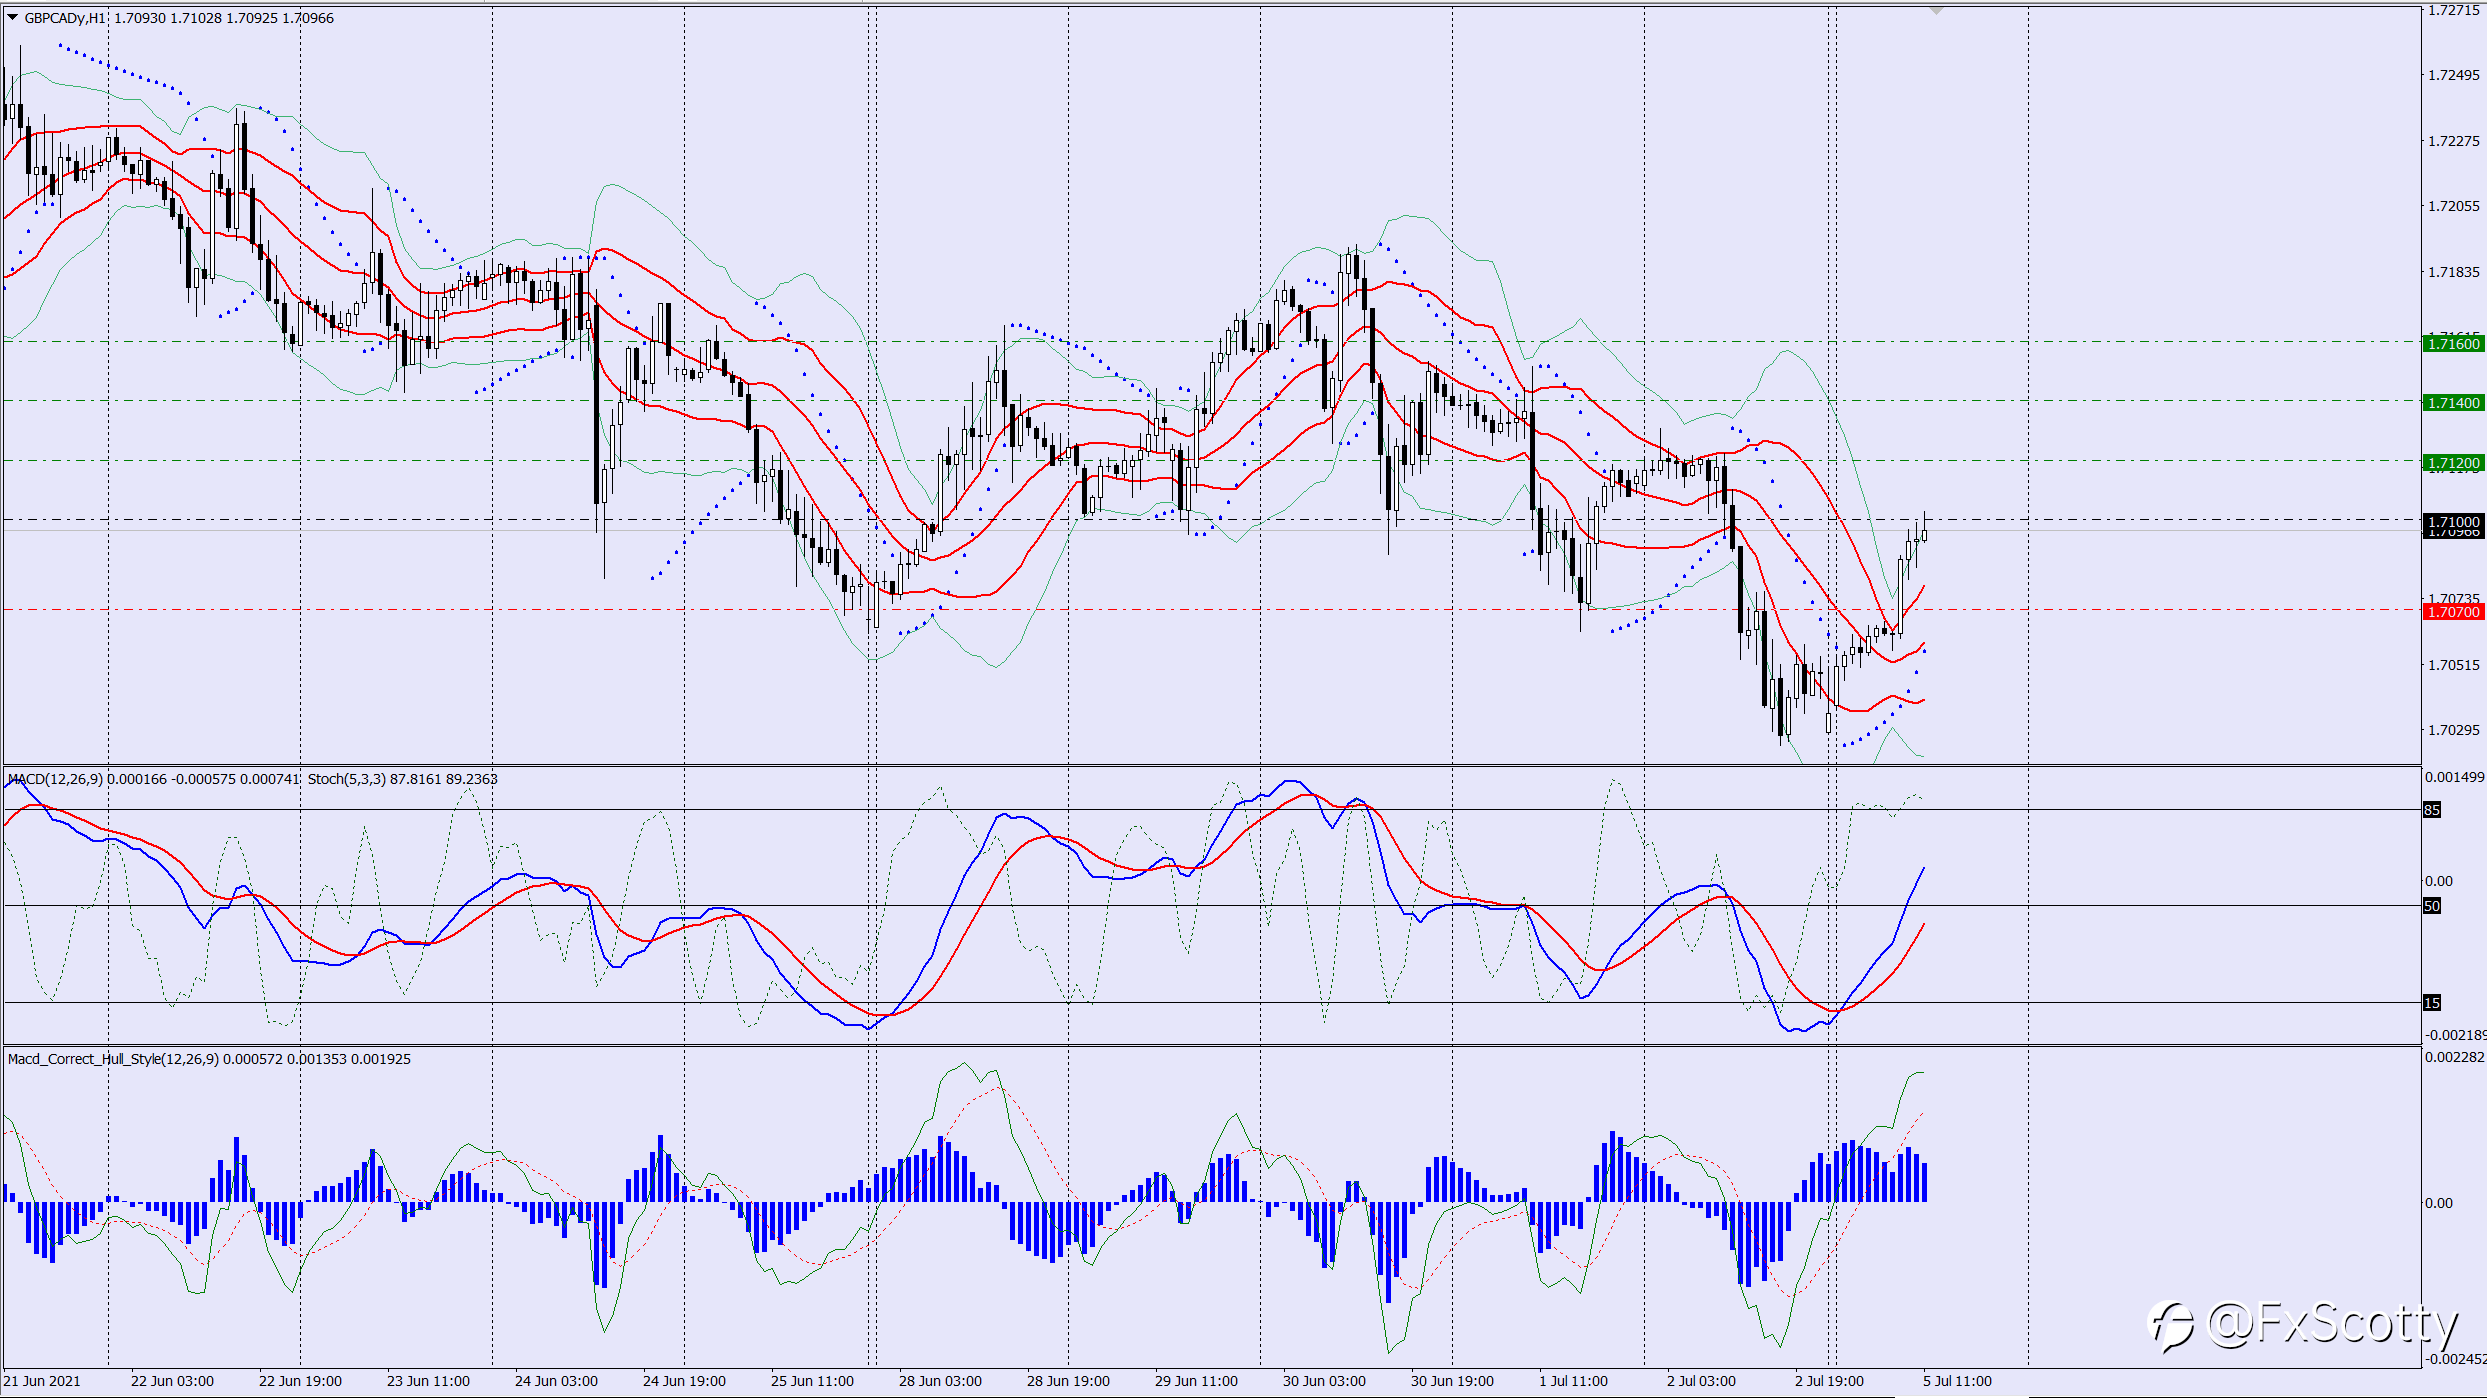Click the 24 Jun 19:00 time label
This screenshot has width=2487, height=1398.
[684, 1381]
